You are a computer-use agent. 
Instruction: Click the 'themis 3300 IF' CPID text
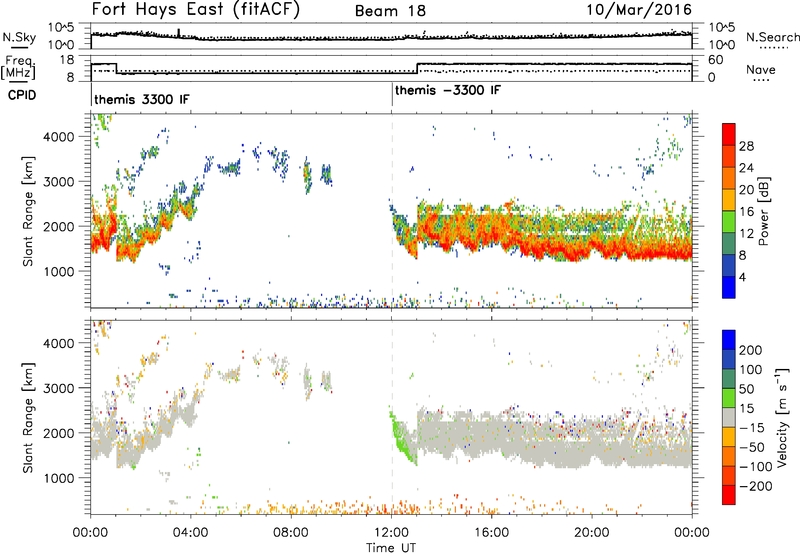coord(142,99)
